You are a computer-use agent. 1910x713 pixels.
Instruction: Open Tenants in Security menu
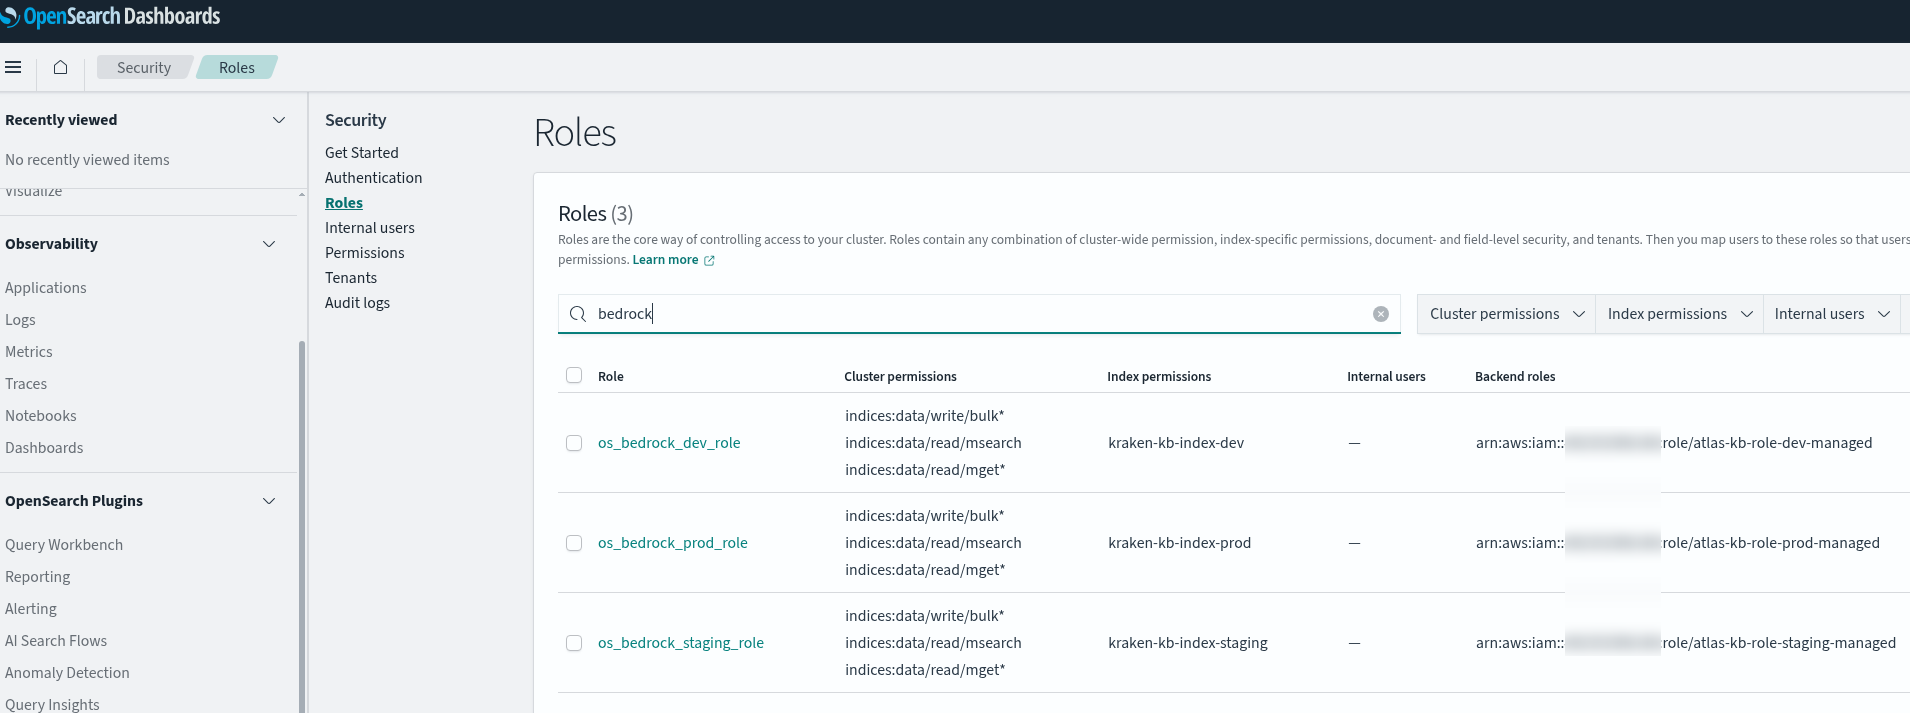(351, 278)
